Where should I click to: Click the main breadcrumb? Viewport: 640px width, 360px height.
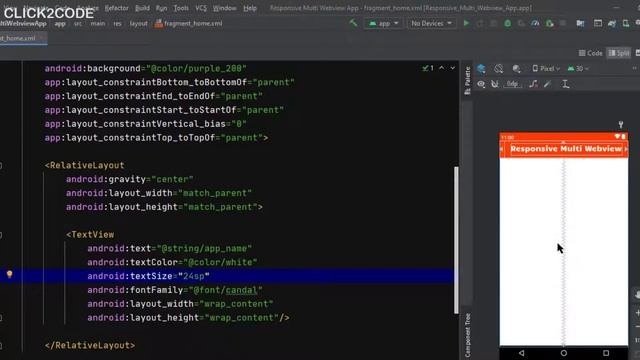pos(98,24)
